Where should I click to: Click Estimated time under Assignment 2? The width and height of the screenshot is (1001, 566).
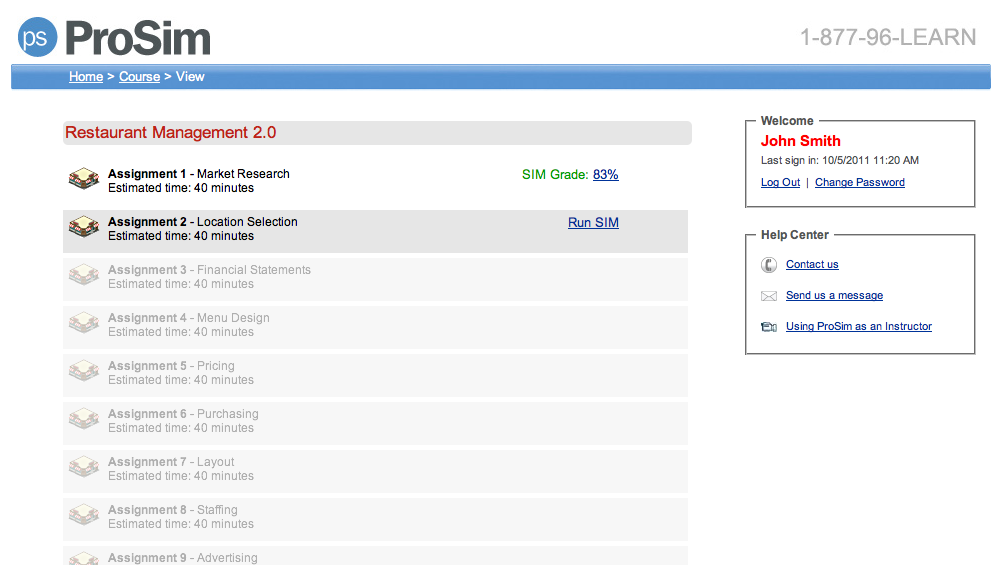point(181,235)
